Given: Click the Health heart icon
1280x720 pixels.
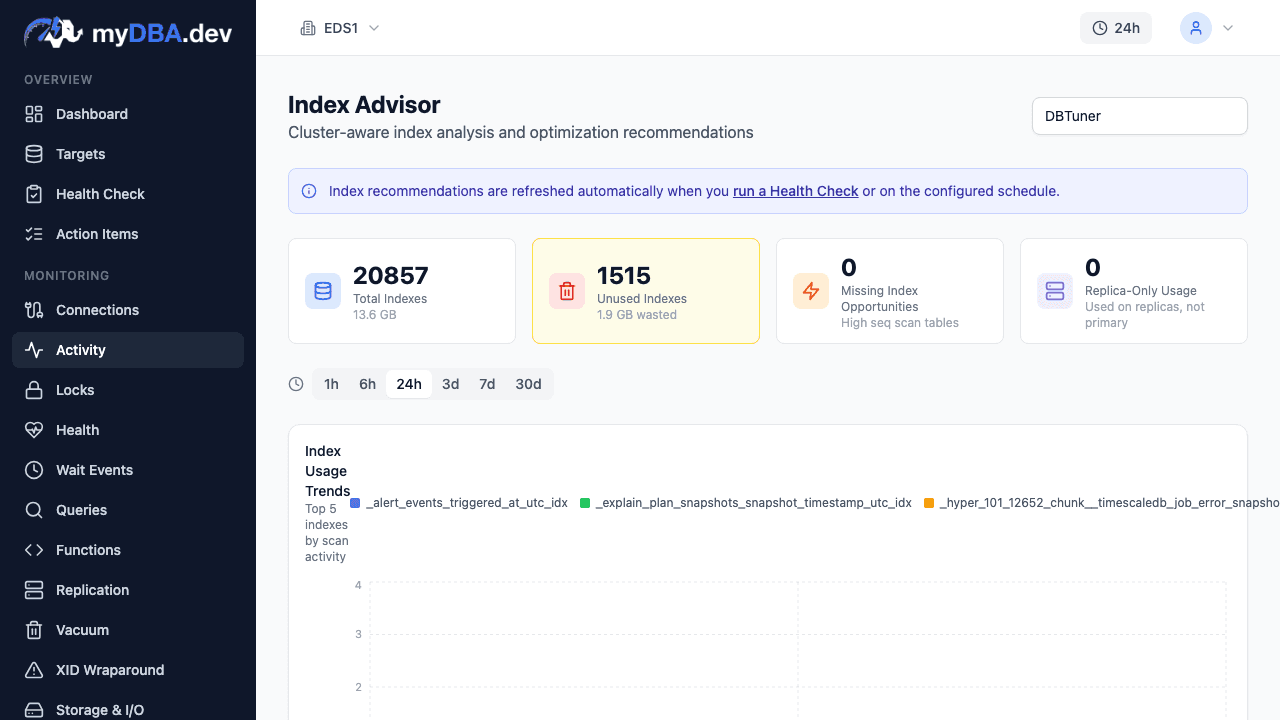Looking at the screenshot, I should (x=34, y=430).
